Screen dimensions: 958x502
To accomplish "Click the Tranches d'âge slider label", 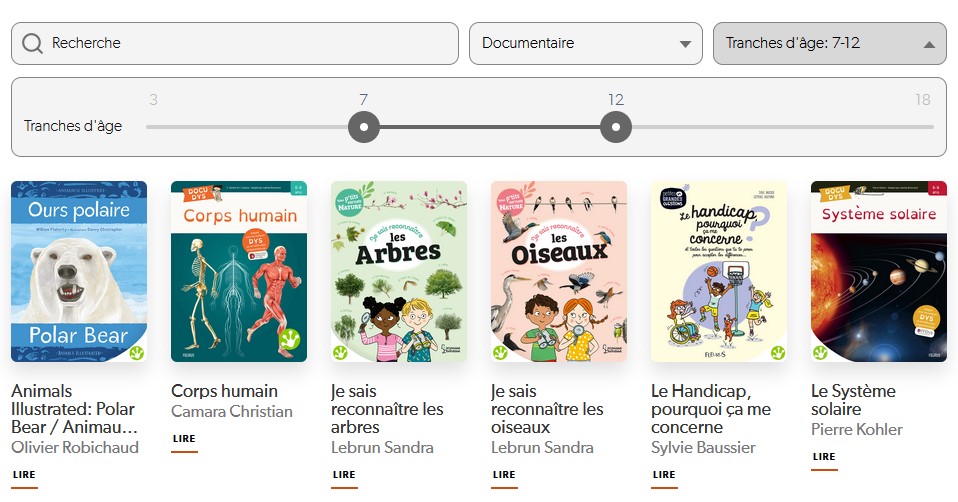I will (73, 126).
